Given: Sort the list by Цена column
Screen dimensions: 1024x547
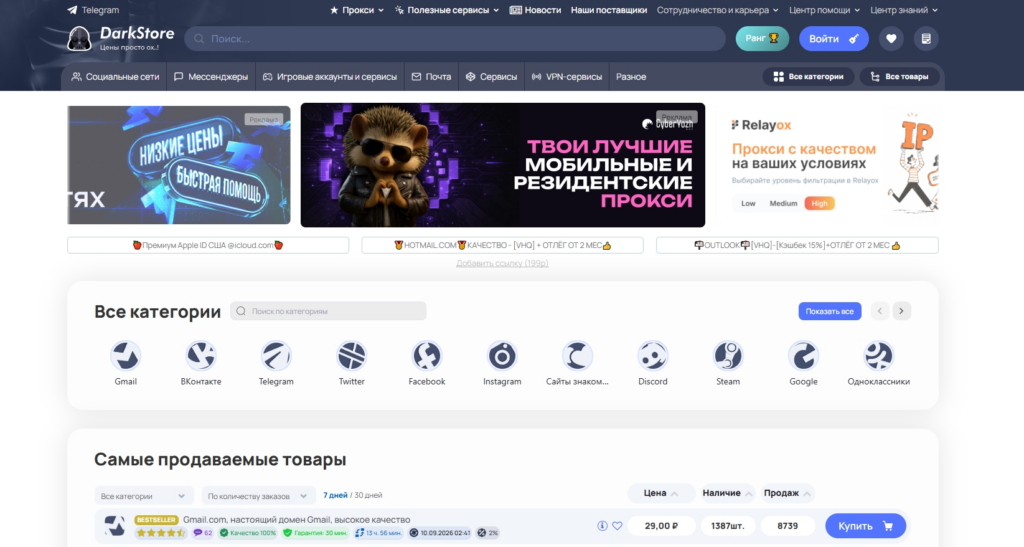Looking at the screenshot, I should pyautogui.click(x=660, y=493).
